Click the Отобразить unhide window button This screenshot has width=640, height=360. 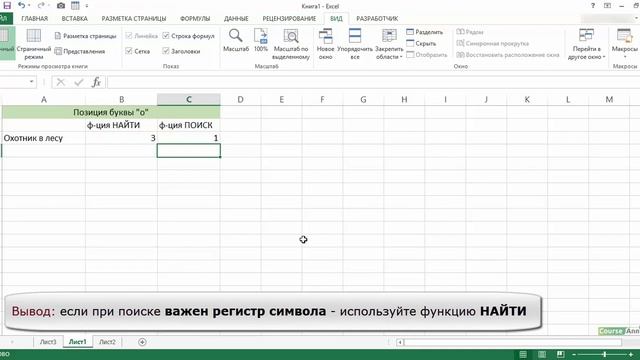pos(427,55)
